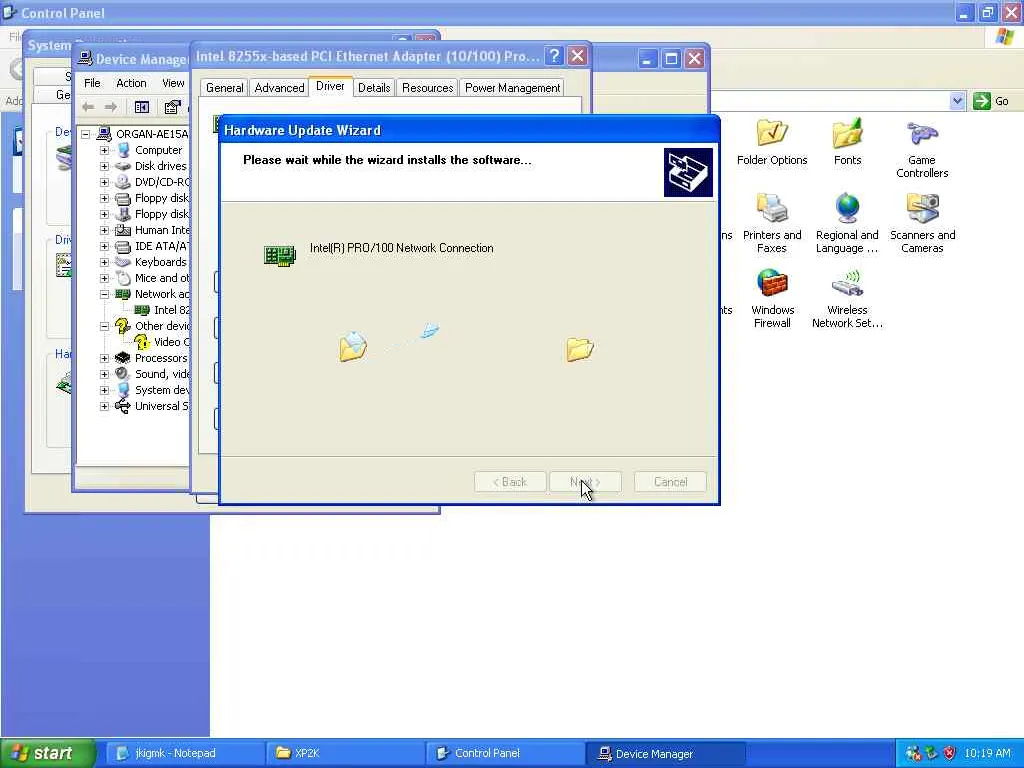The image size is (1024, 768).
Task: Switch to Control Panel taskbar item
Action: click(504, 753)
